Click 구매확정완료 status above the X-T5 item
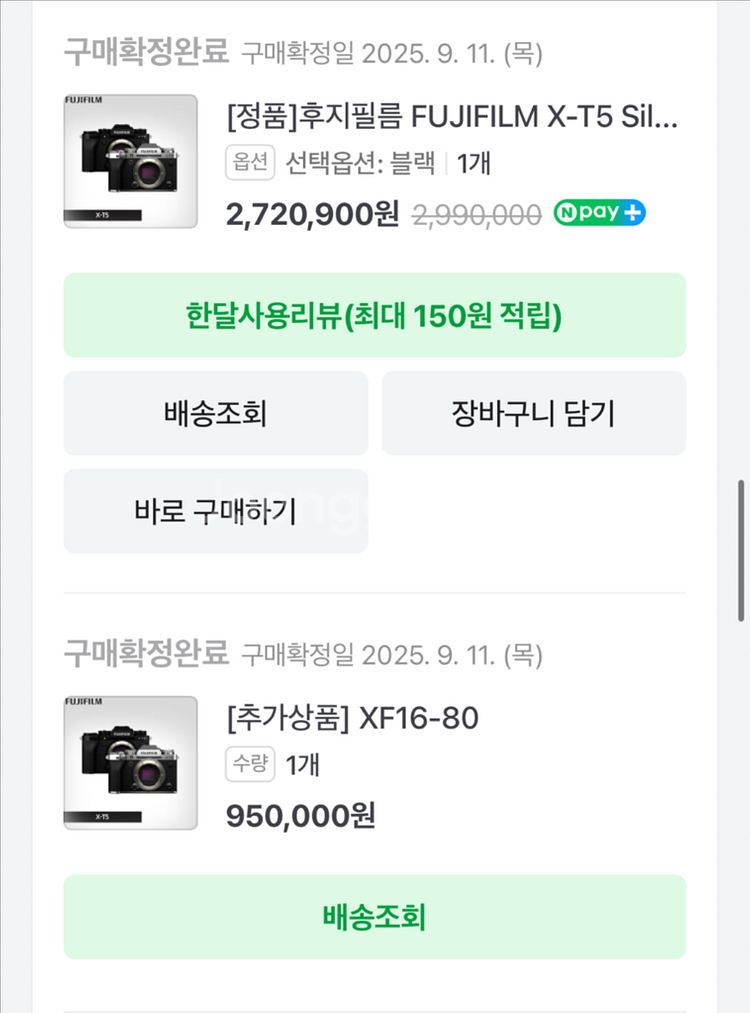 (x=146, y=51)
